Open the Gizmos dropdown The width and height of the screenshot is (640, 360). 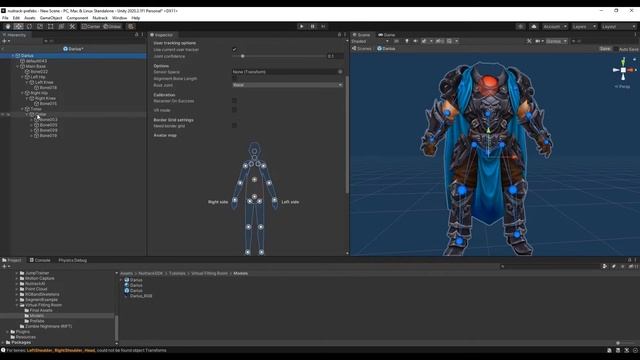coord(556,41)
